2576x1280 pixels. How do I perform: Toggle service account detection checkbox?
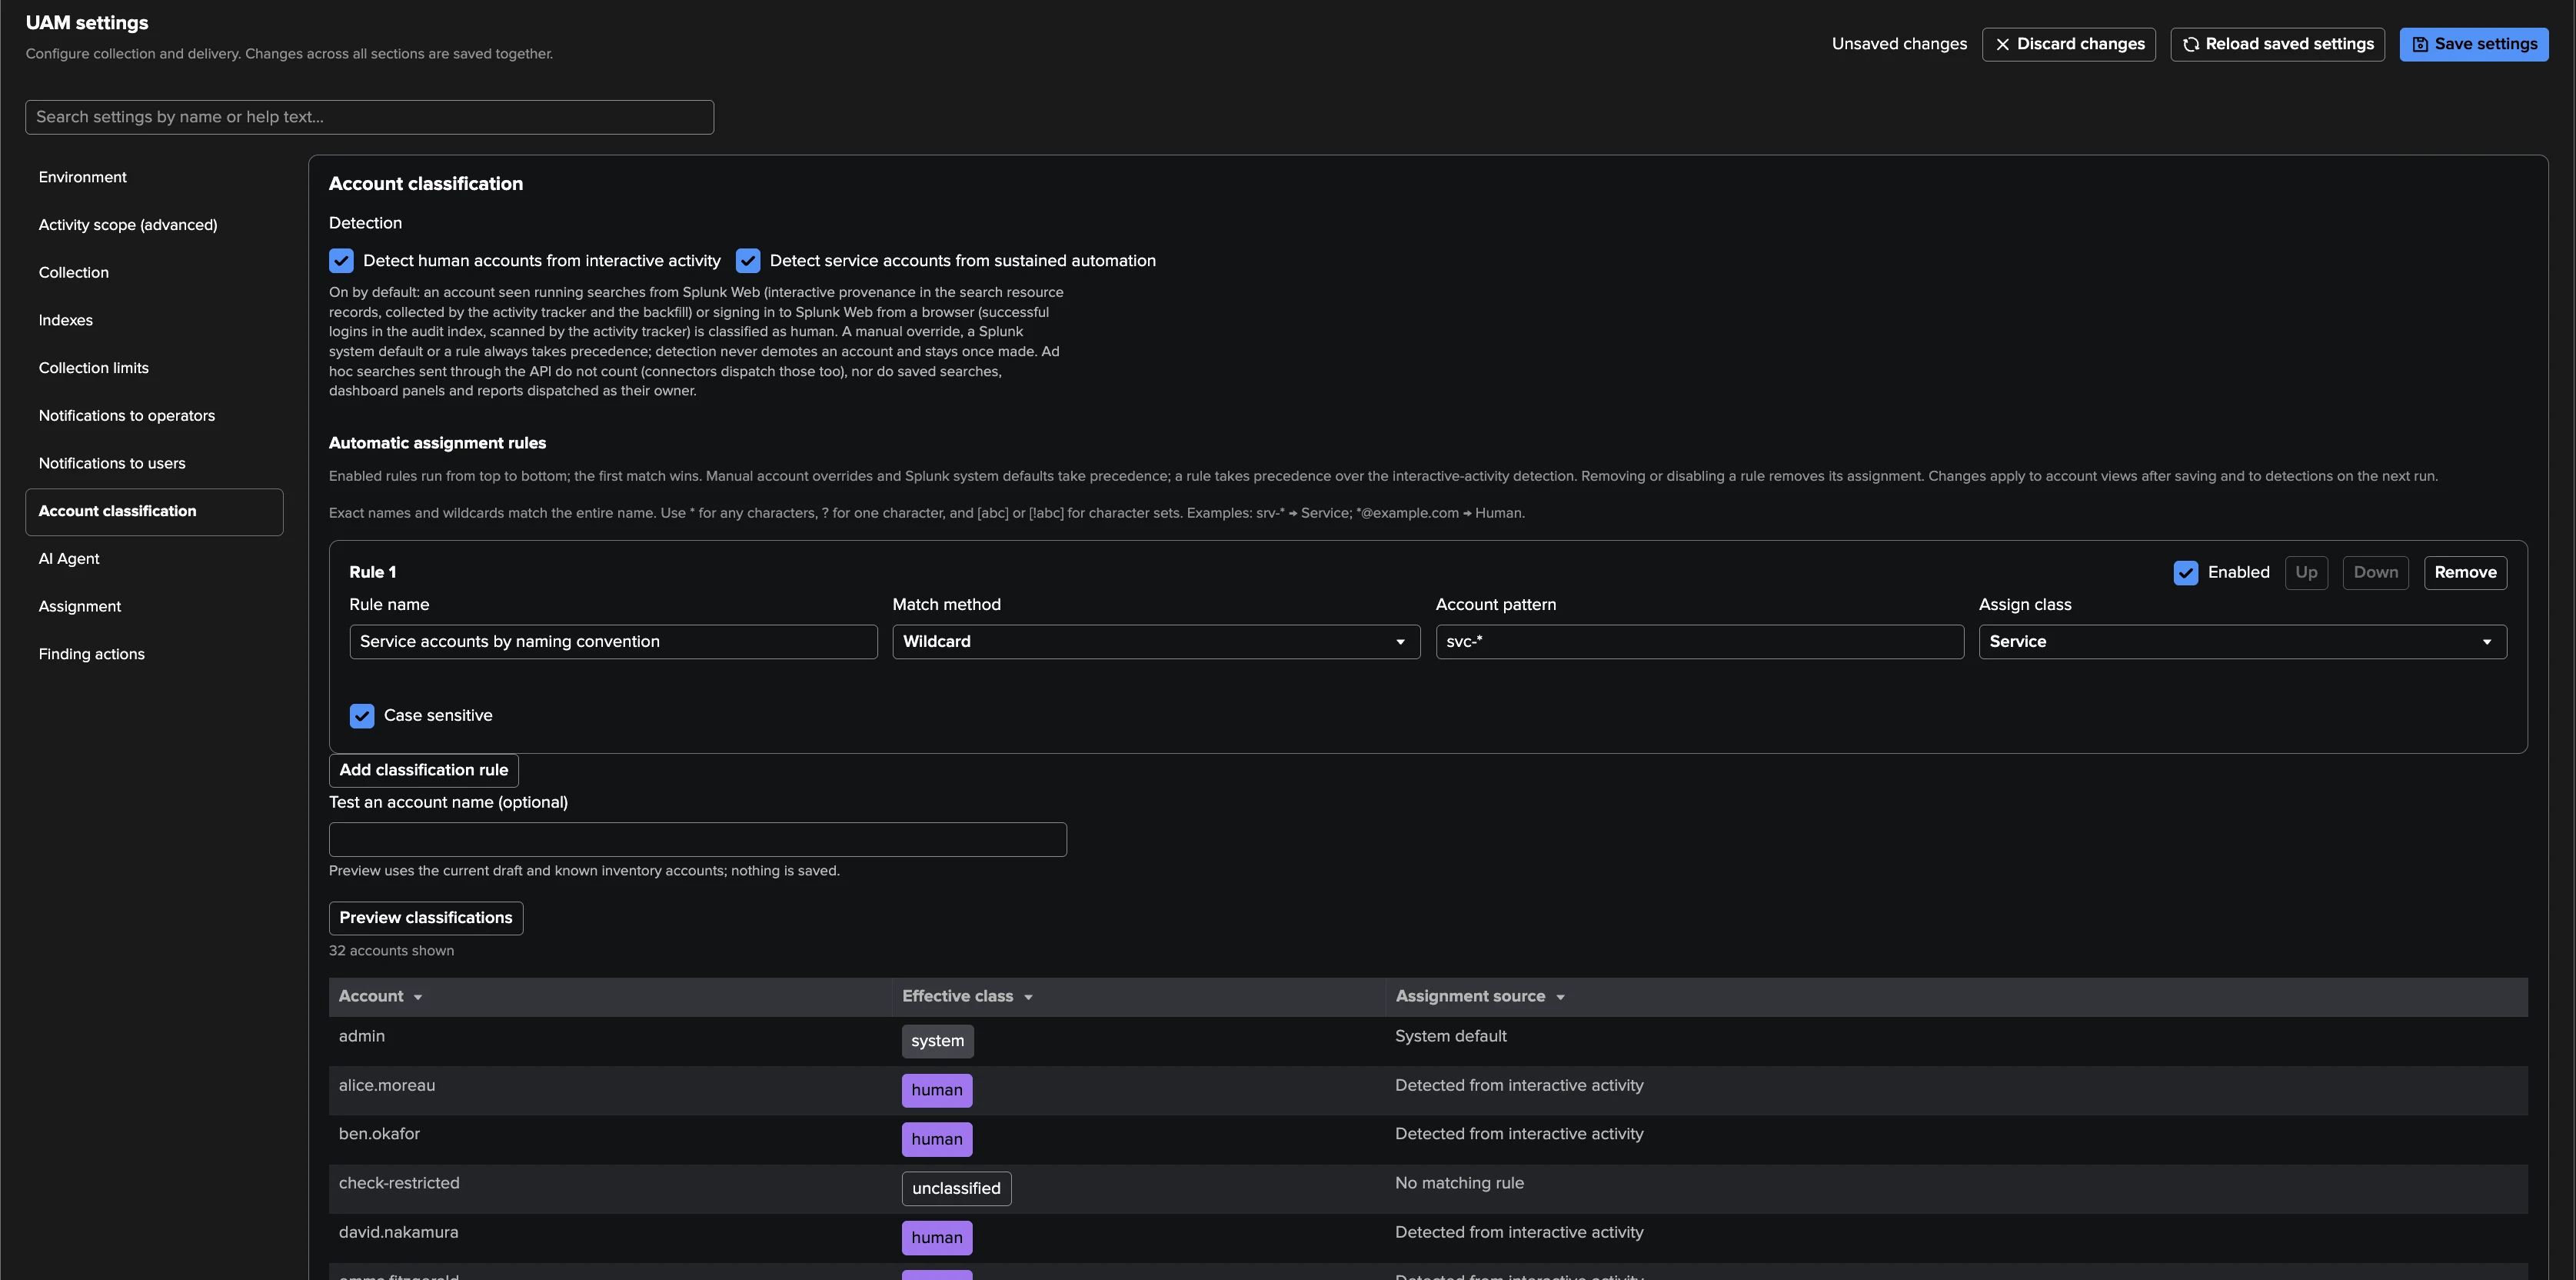748,261
